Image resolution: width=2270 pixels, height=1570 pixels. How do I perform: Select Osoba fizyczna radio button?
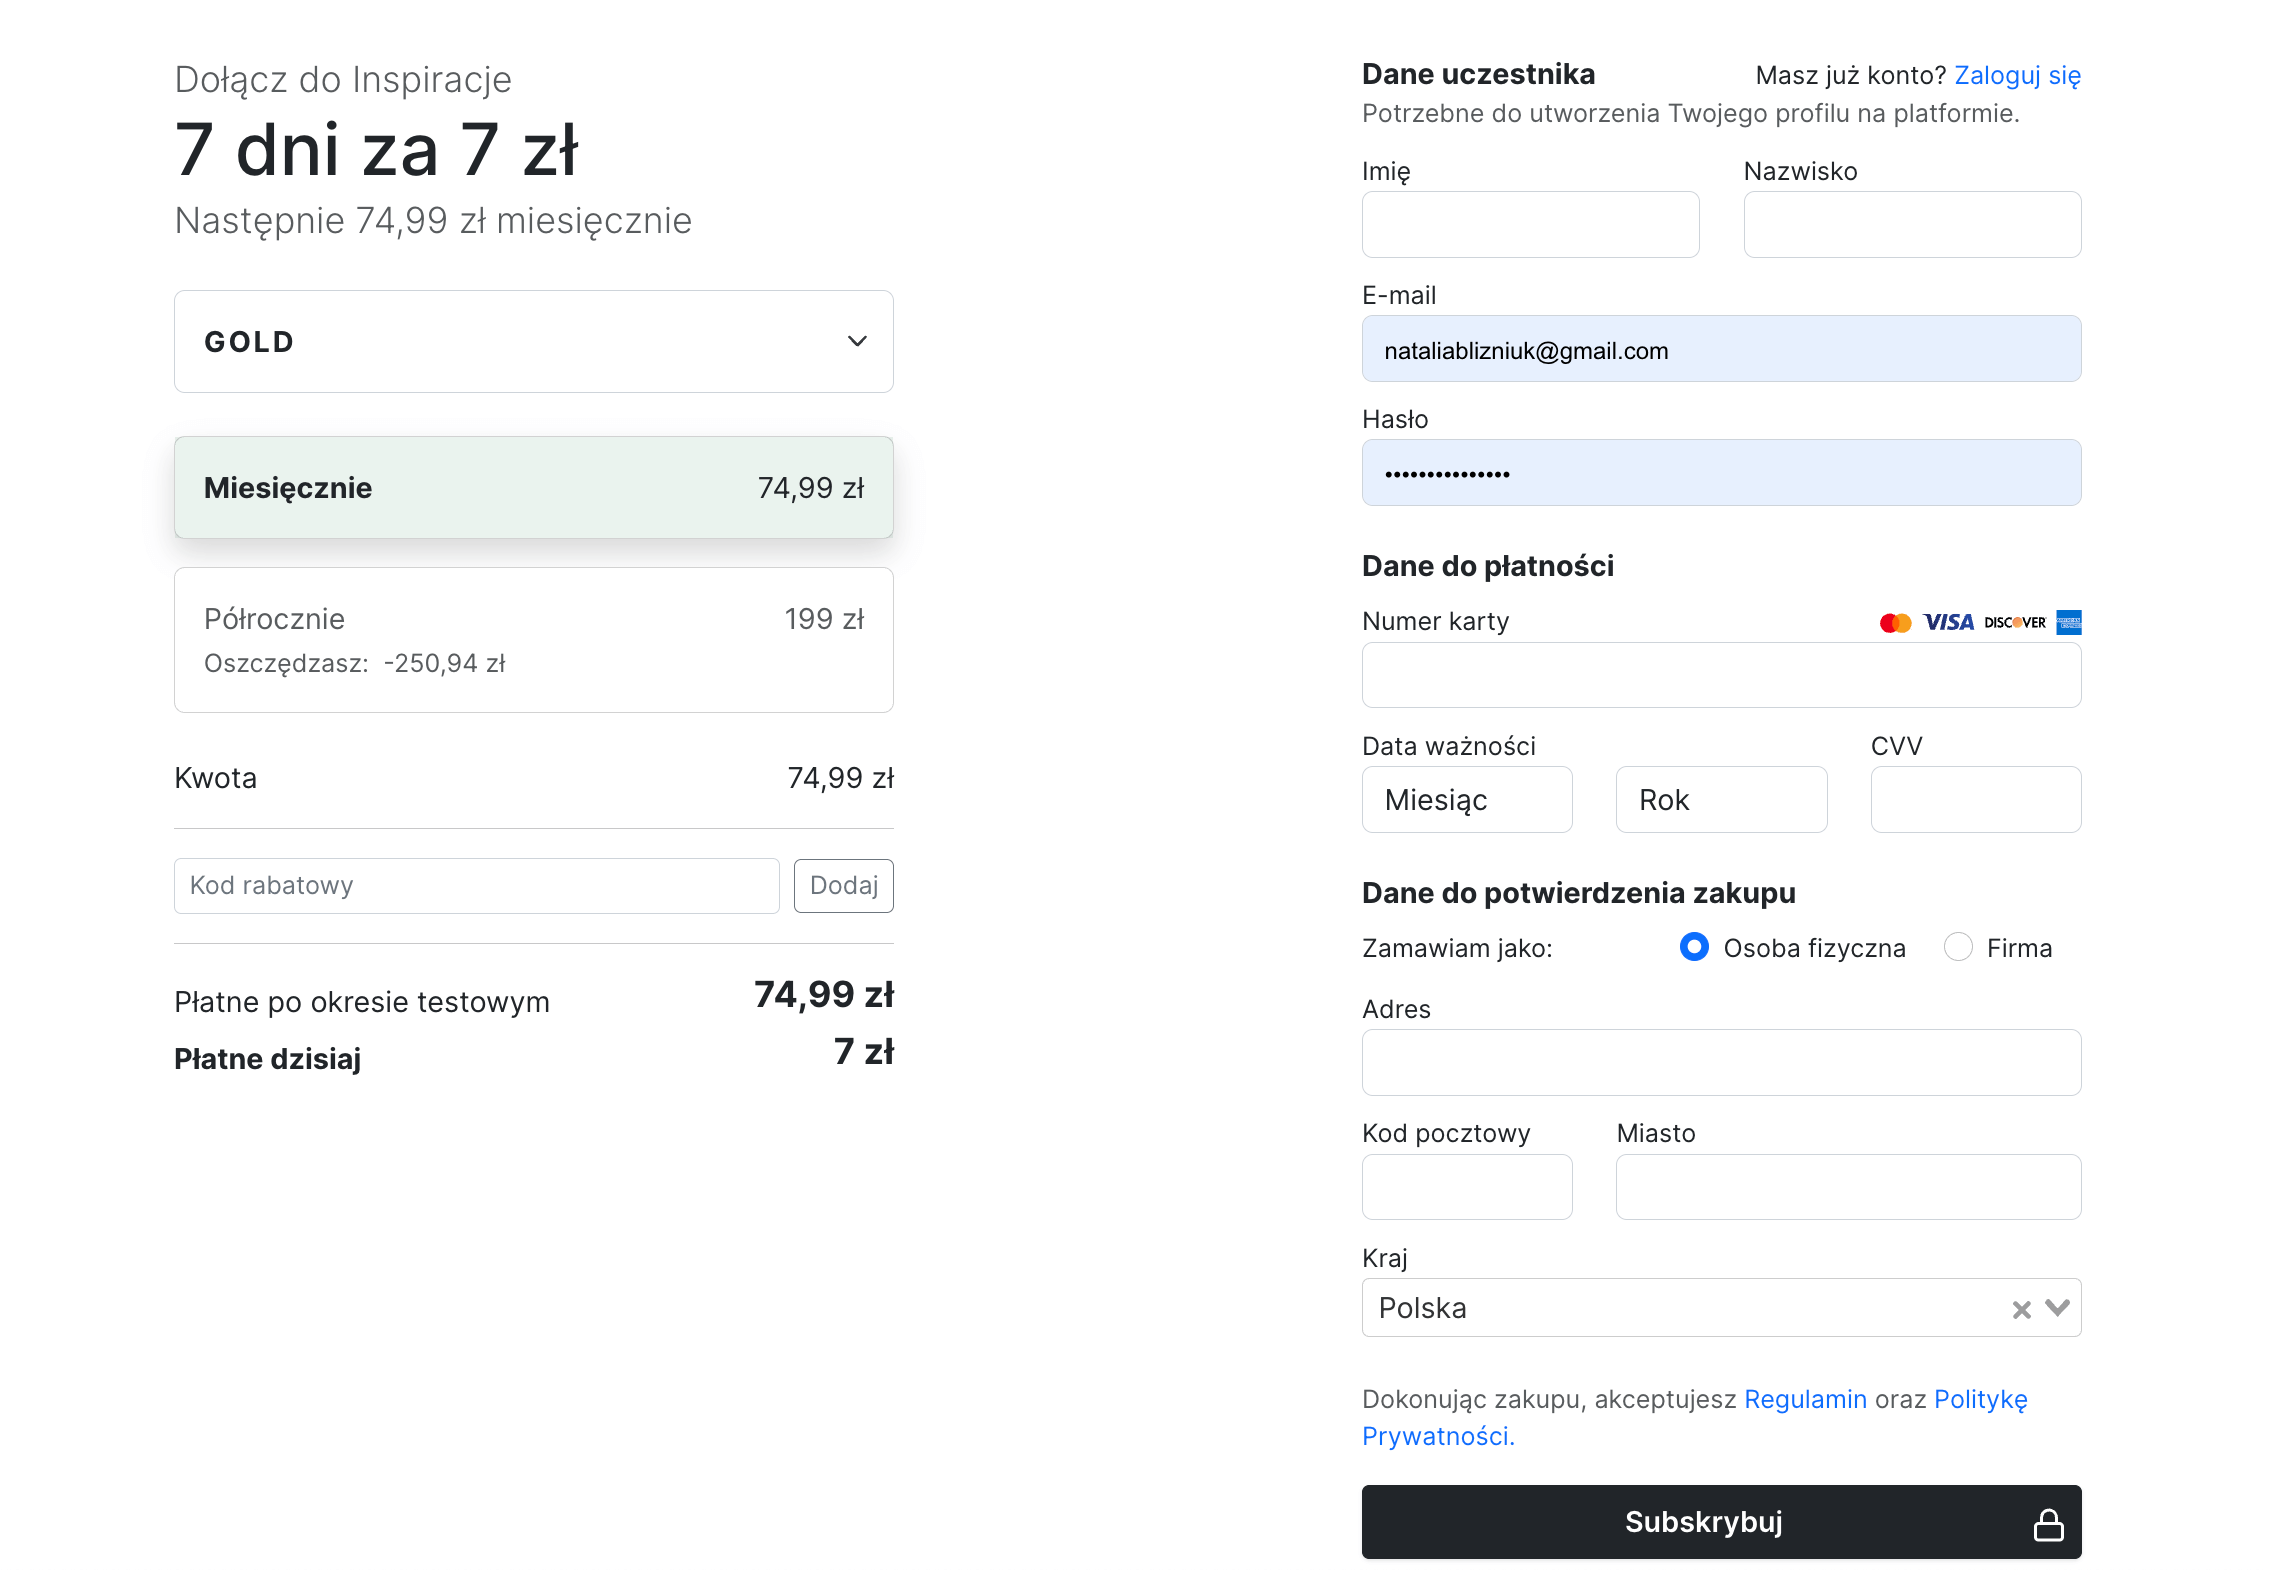click(1694, 946)
